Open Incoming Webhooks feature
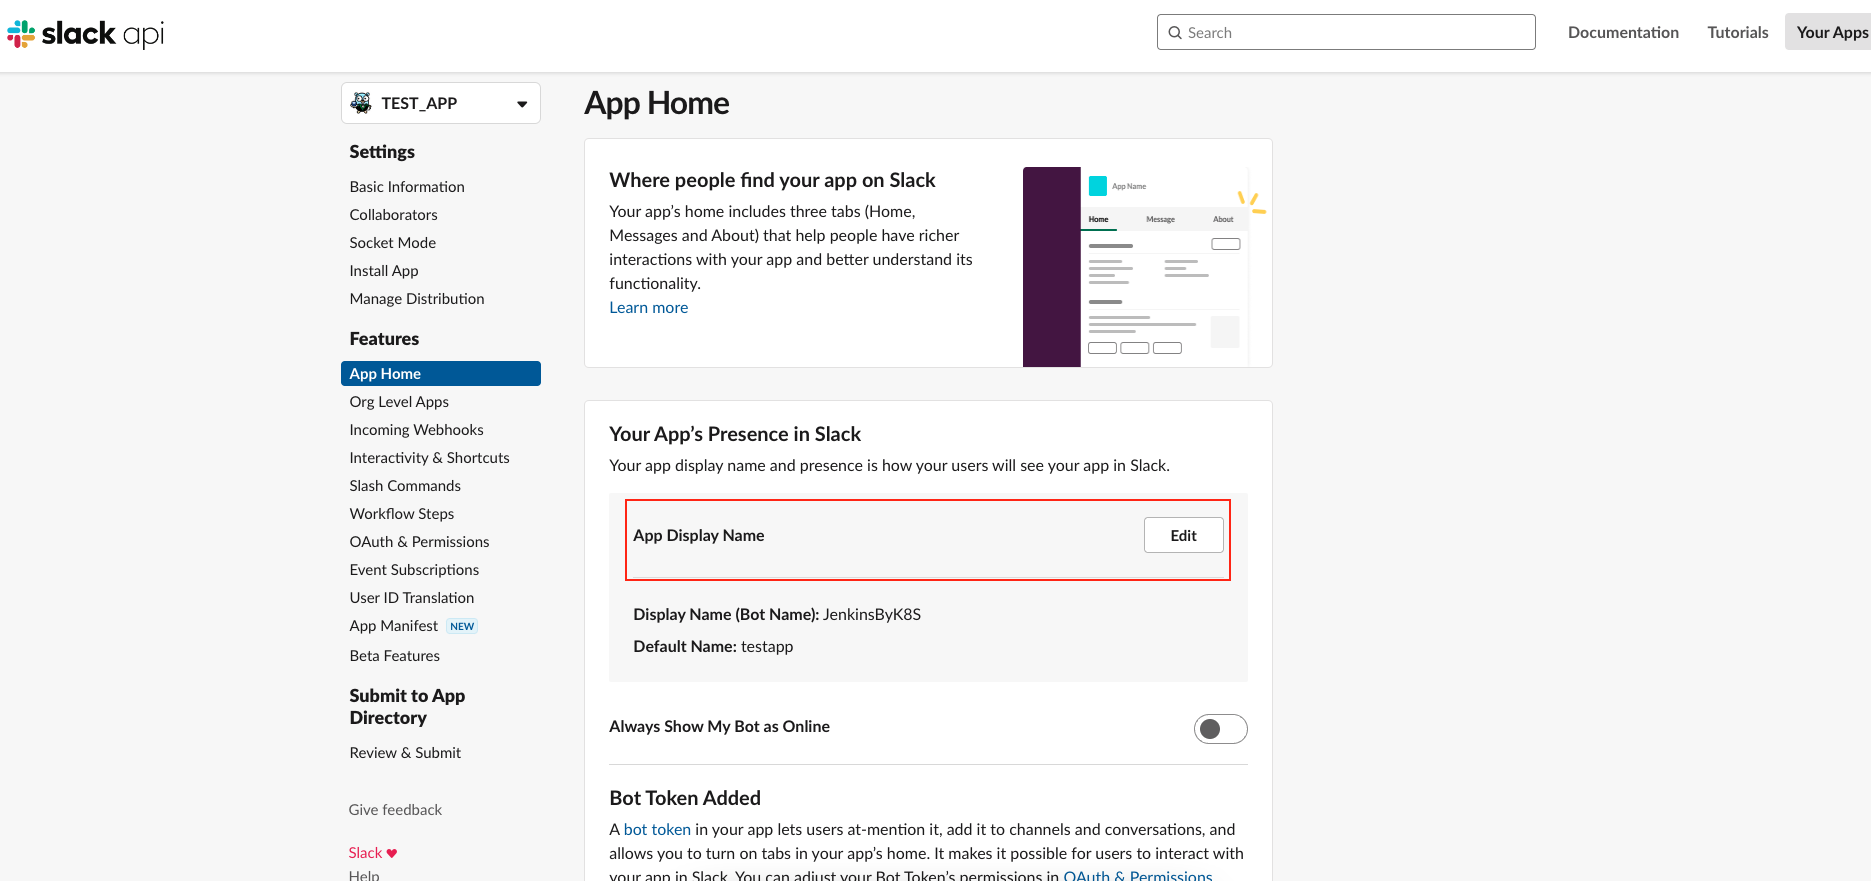Viewport: 1871px width, 881px height. coord(416,430)
